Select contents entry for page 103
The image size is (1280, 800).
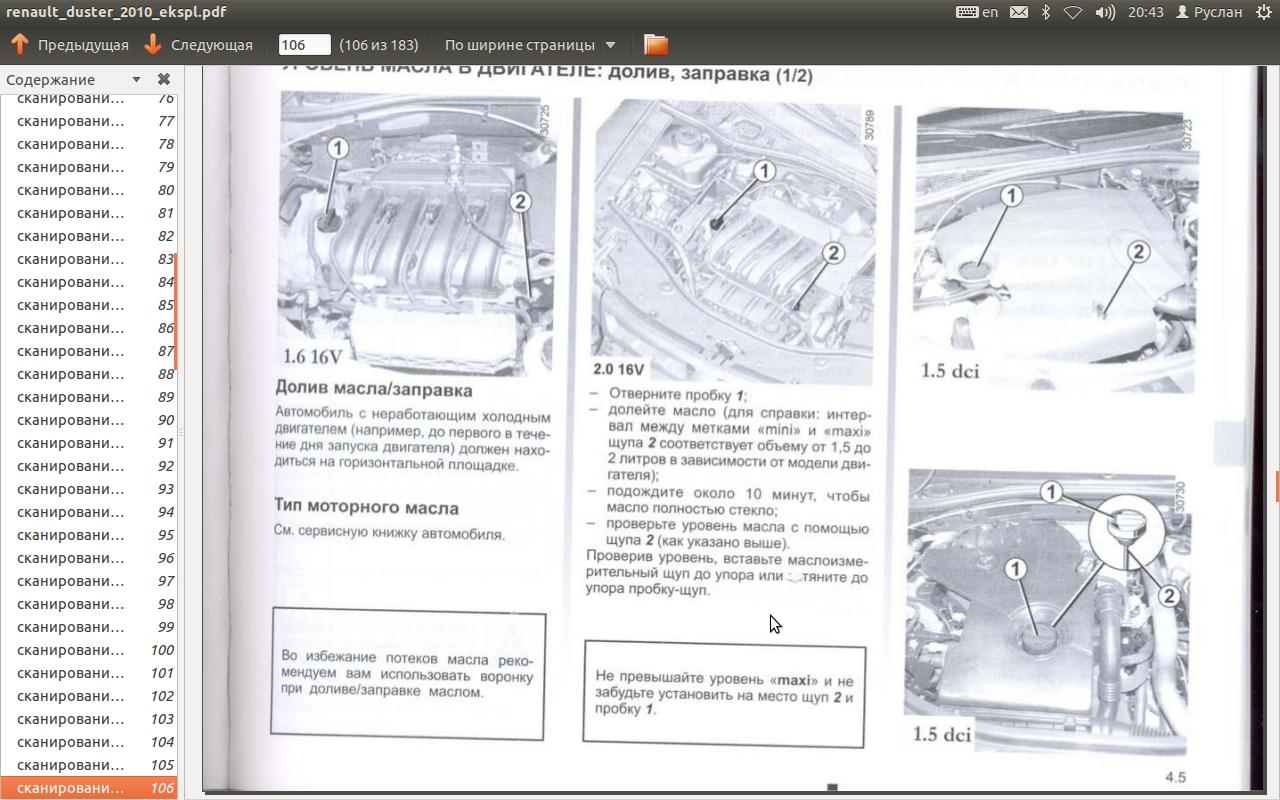point(89,719)
